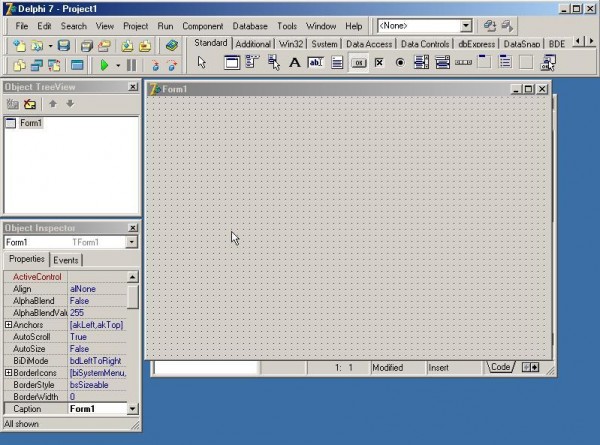Viewport: 600px width, 445px height.
Task: Select the Label component (letter A)
Action: pyautogui.click(x=295, y=62)
